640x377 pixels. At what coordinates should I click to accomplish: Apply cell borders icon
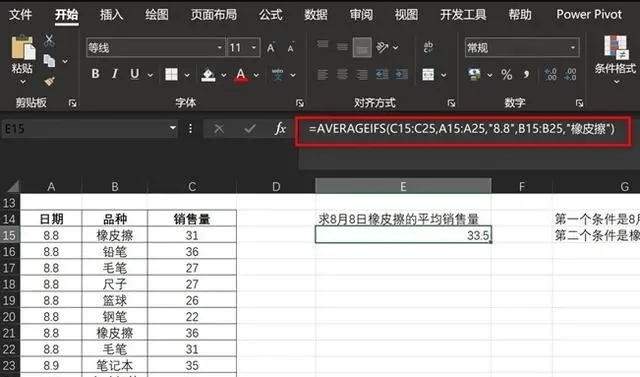pos(171,74)
